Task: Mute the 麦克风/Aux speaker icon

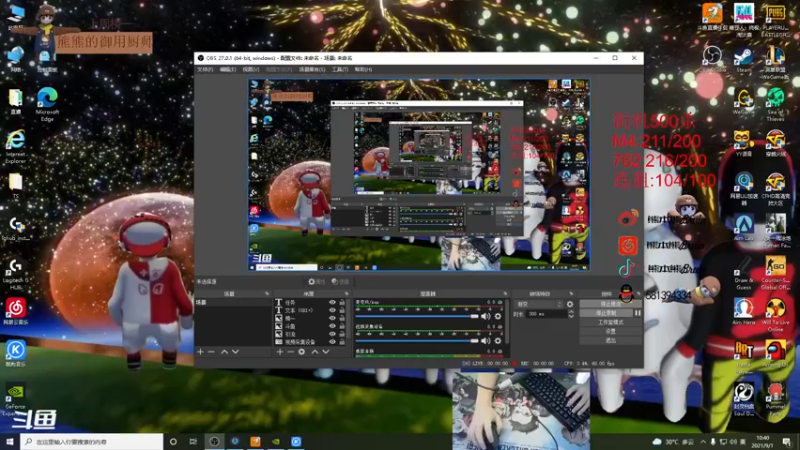Action: click(x=486, y=316)
